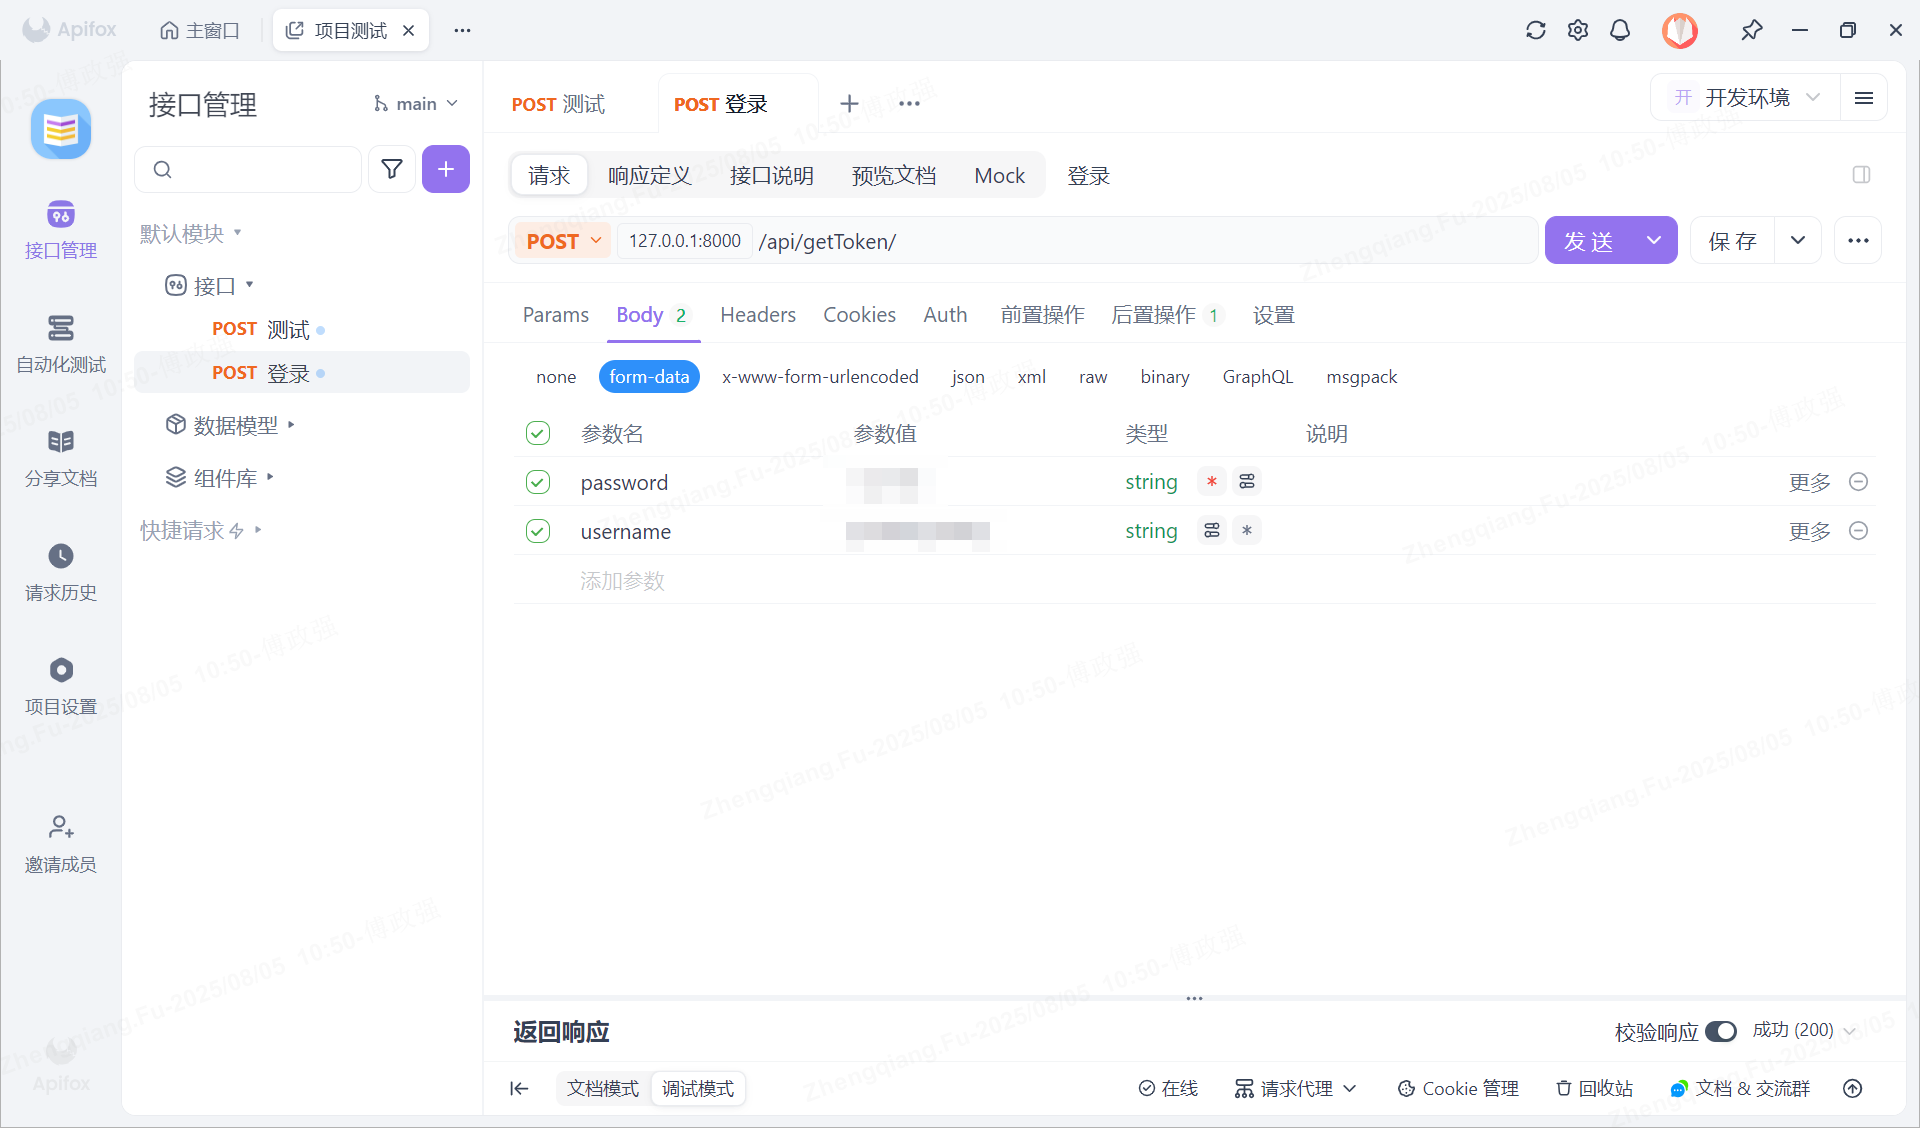Click the 发送 send button
This screenshot has height=1128, width=1920.
pos(1590,240)
